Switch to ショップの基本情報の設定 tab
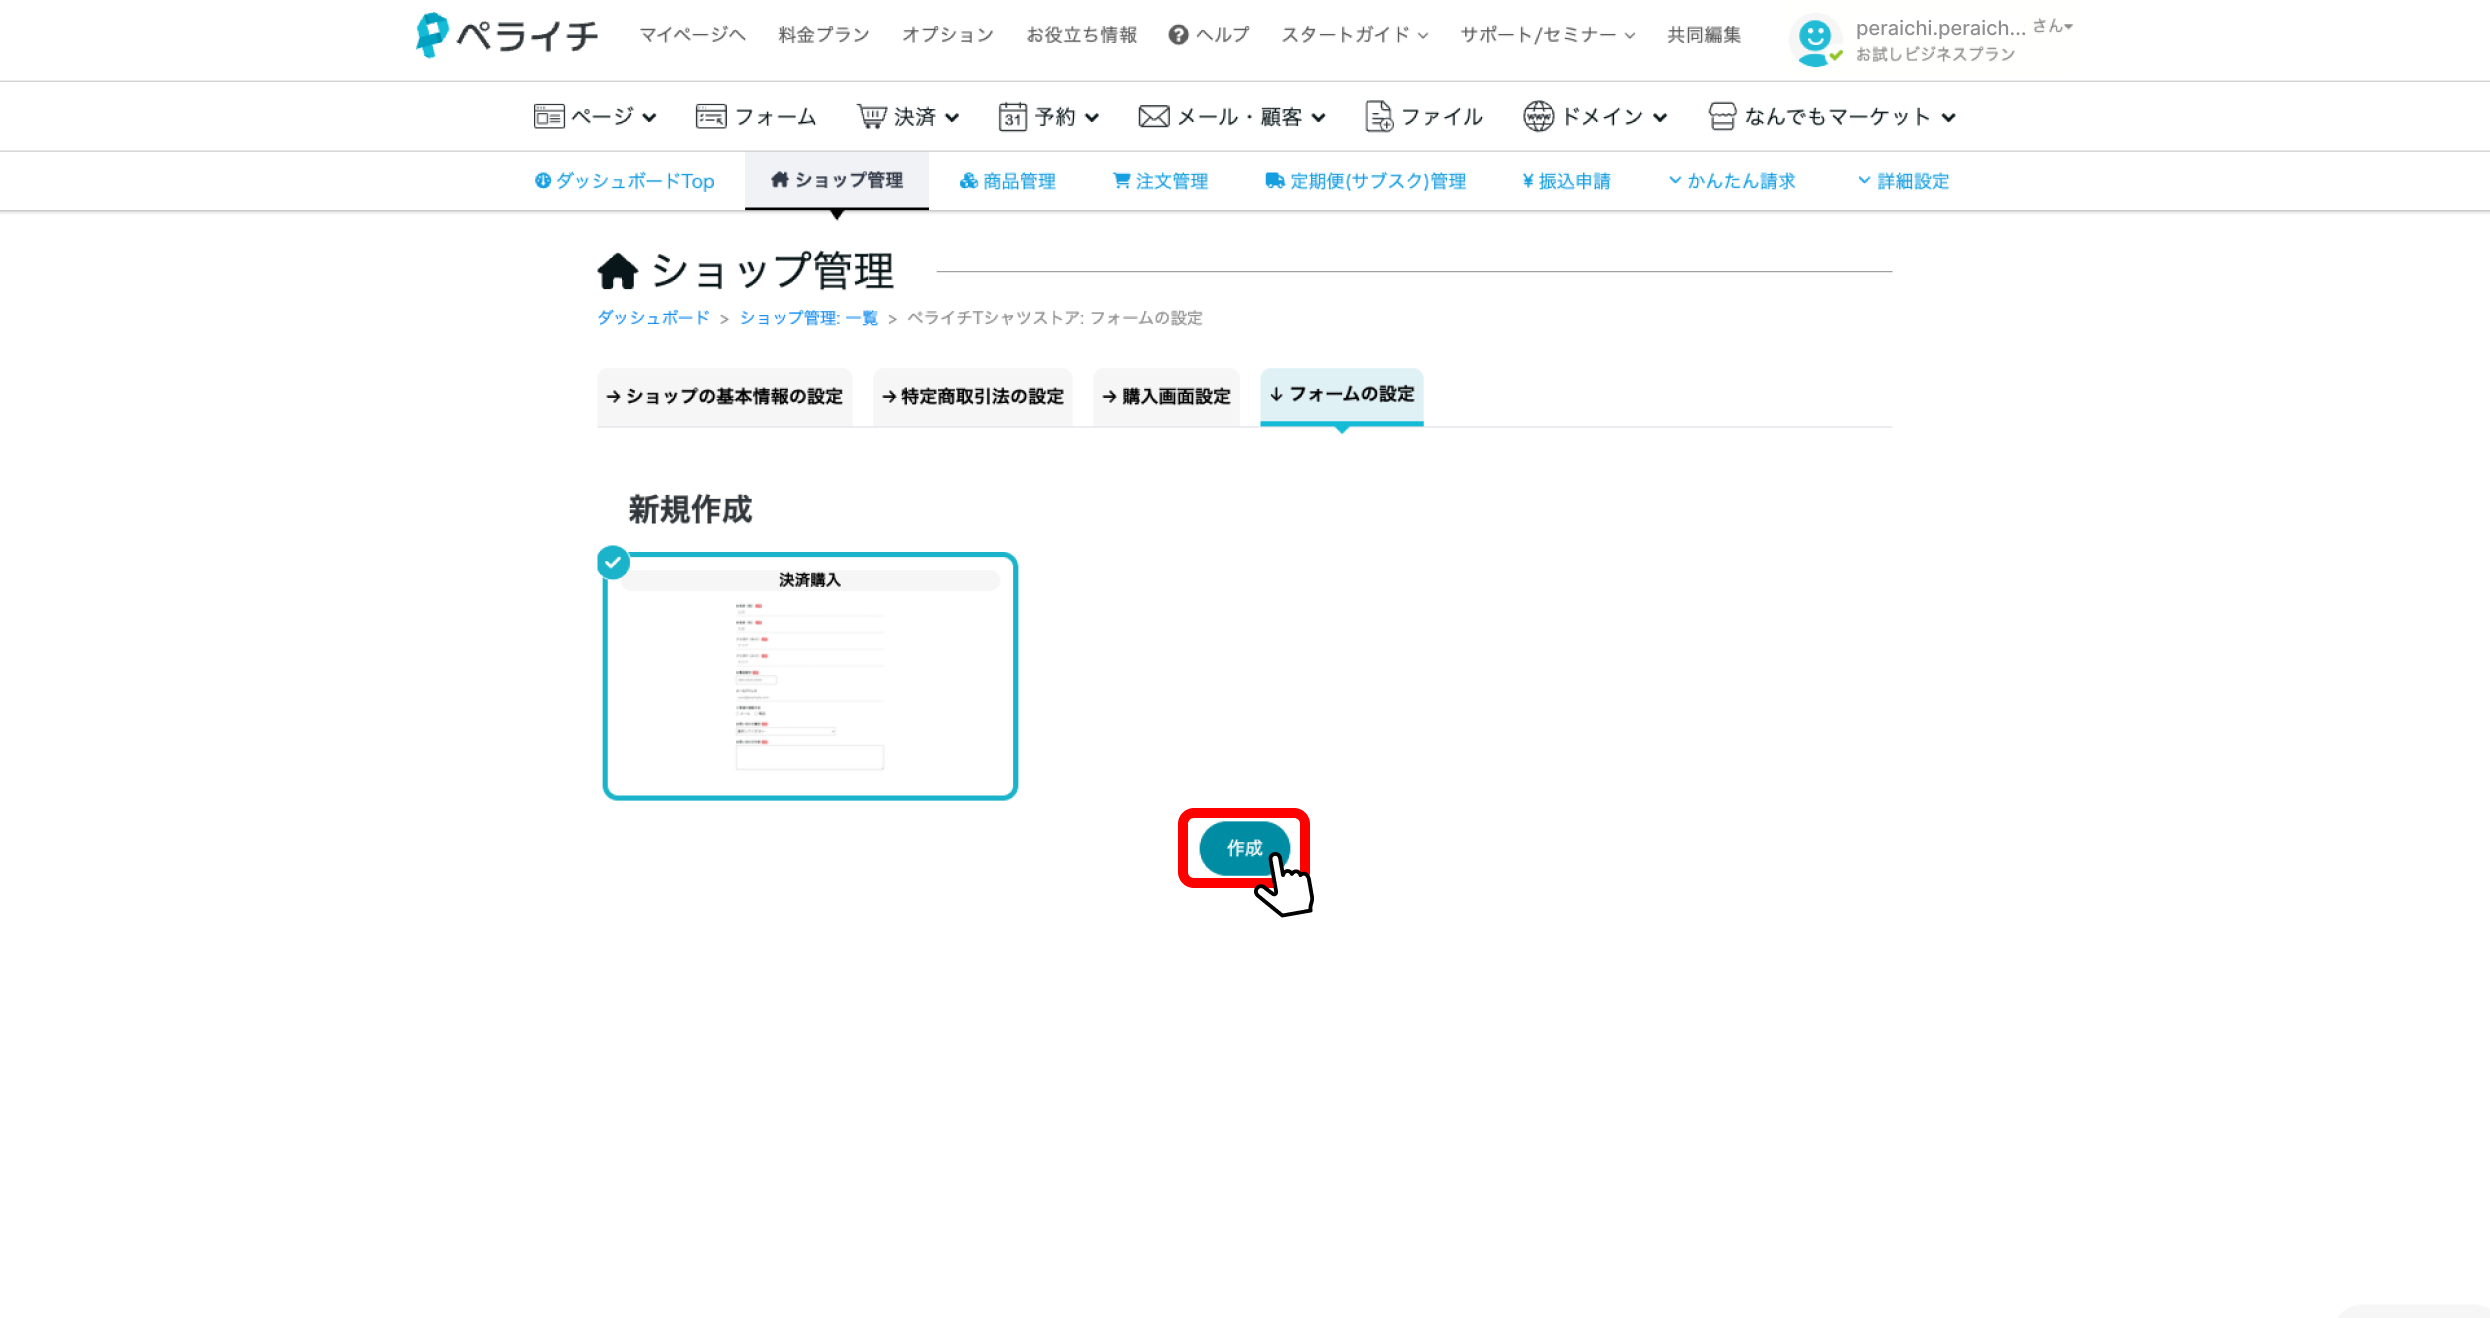The image size is (2490, 1318). (x=724, y=397)
